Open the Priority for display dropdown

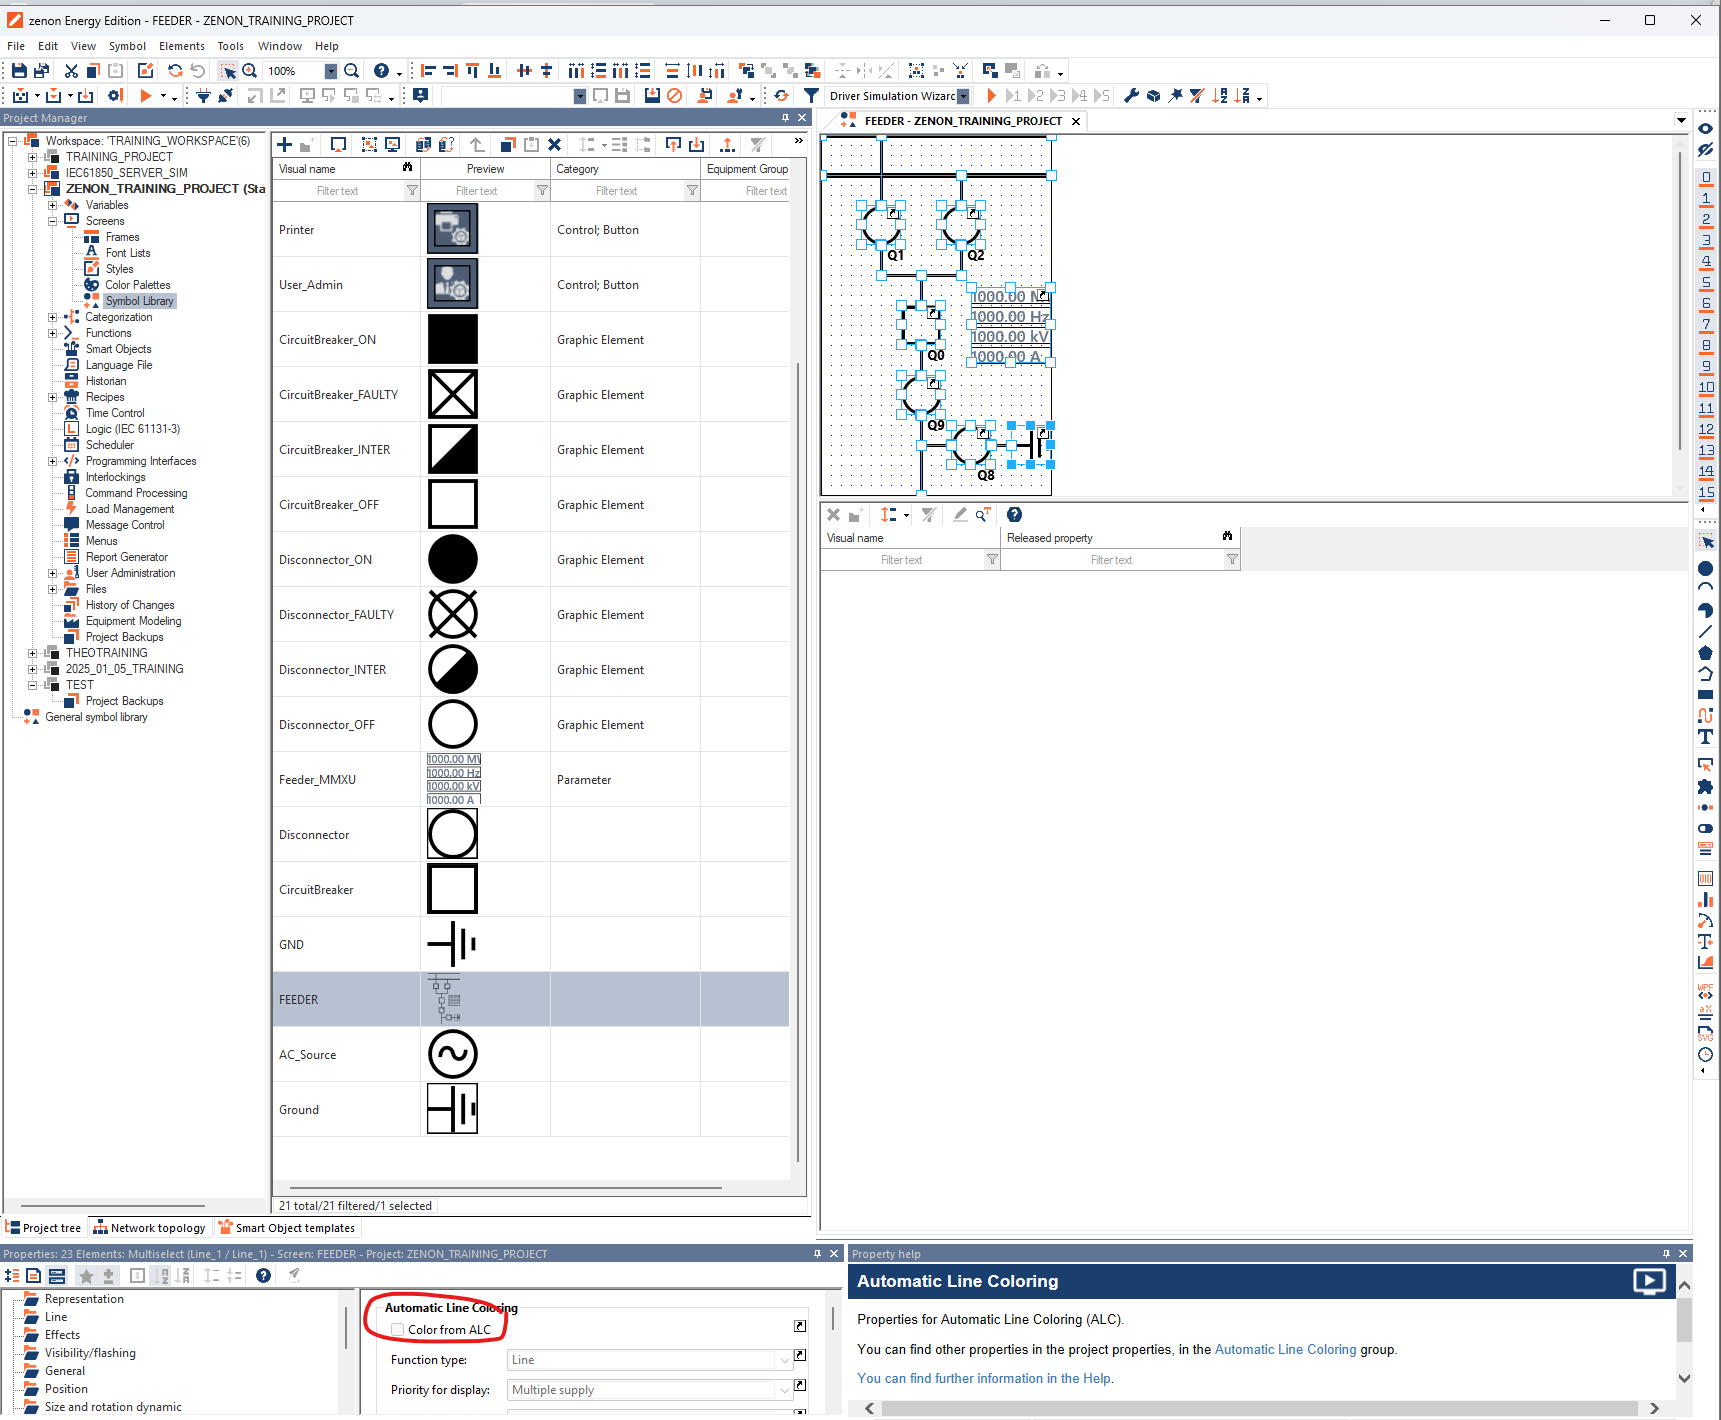[x=784, y=1390]
